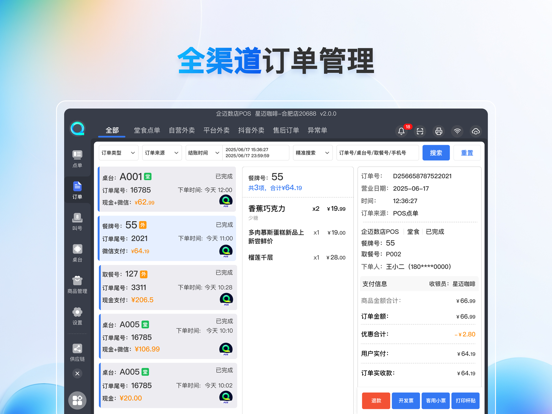Click 下单人 王小二 (180****0000)
This screenshot has height=414, width=552.
(406, 266)
